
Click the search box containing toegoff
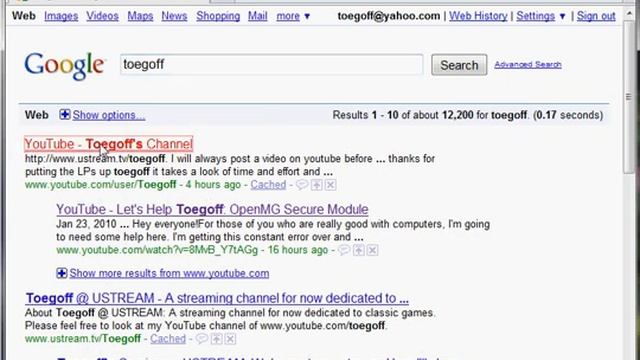[271, 64]
